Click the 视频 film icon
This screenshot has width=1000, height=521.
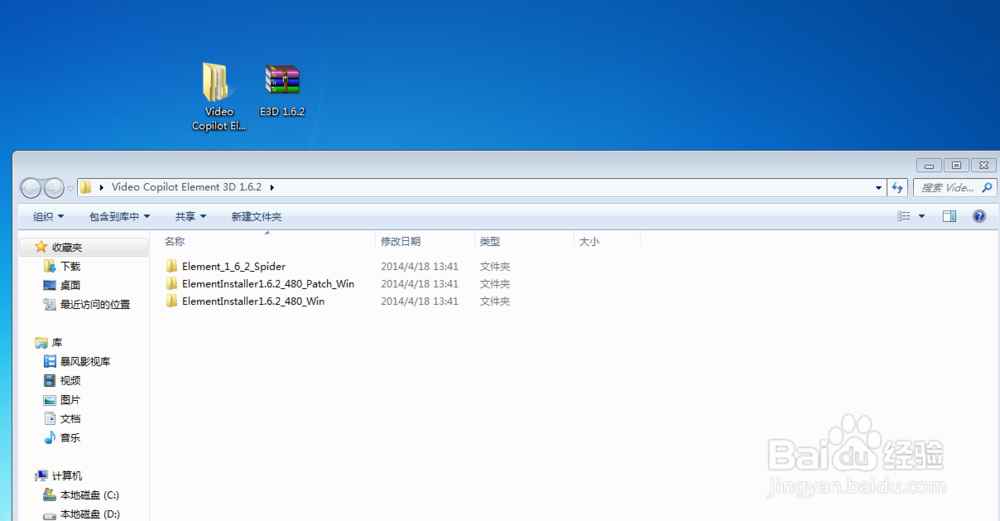[50, 381]
